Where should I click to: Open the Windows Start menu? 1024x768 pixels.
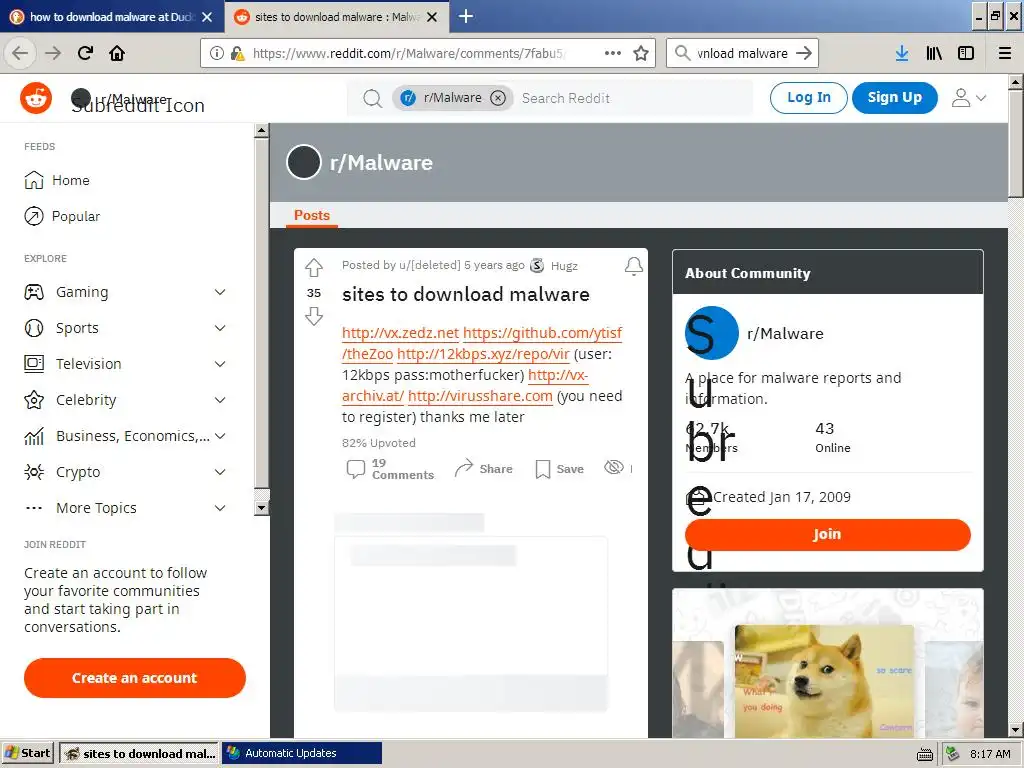28,753
